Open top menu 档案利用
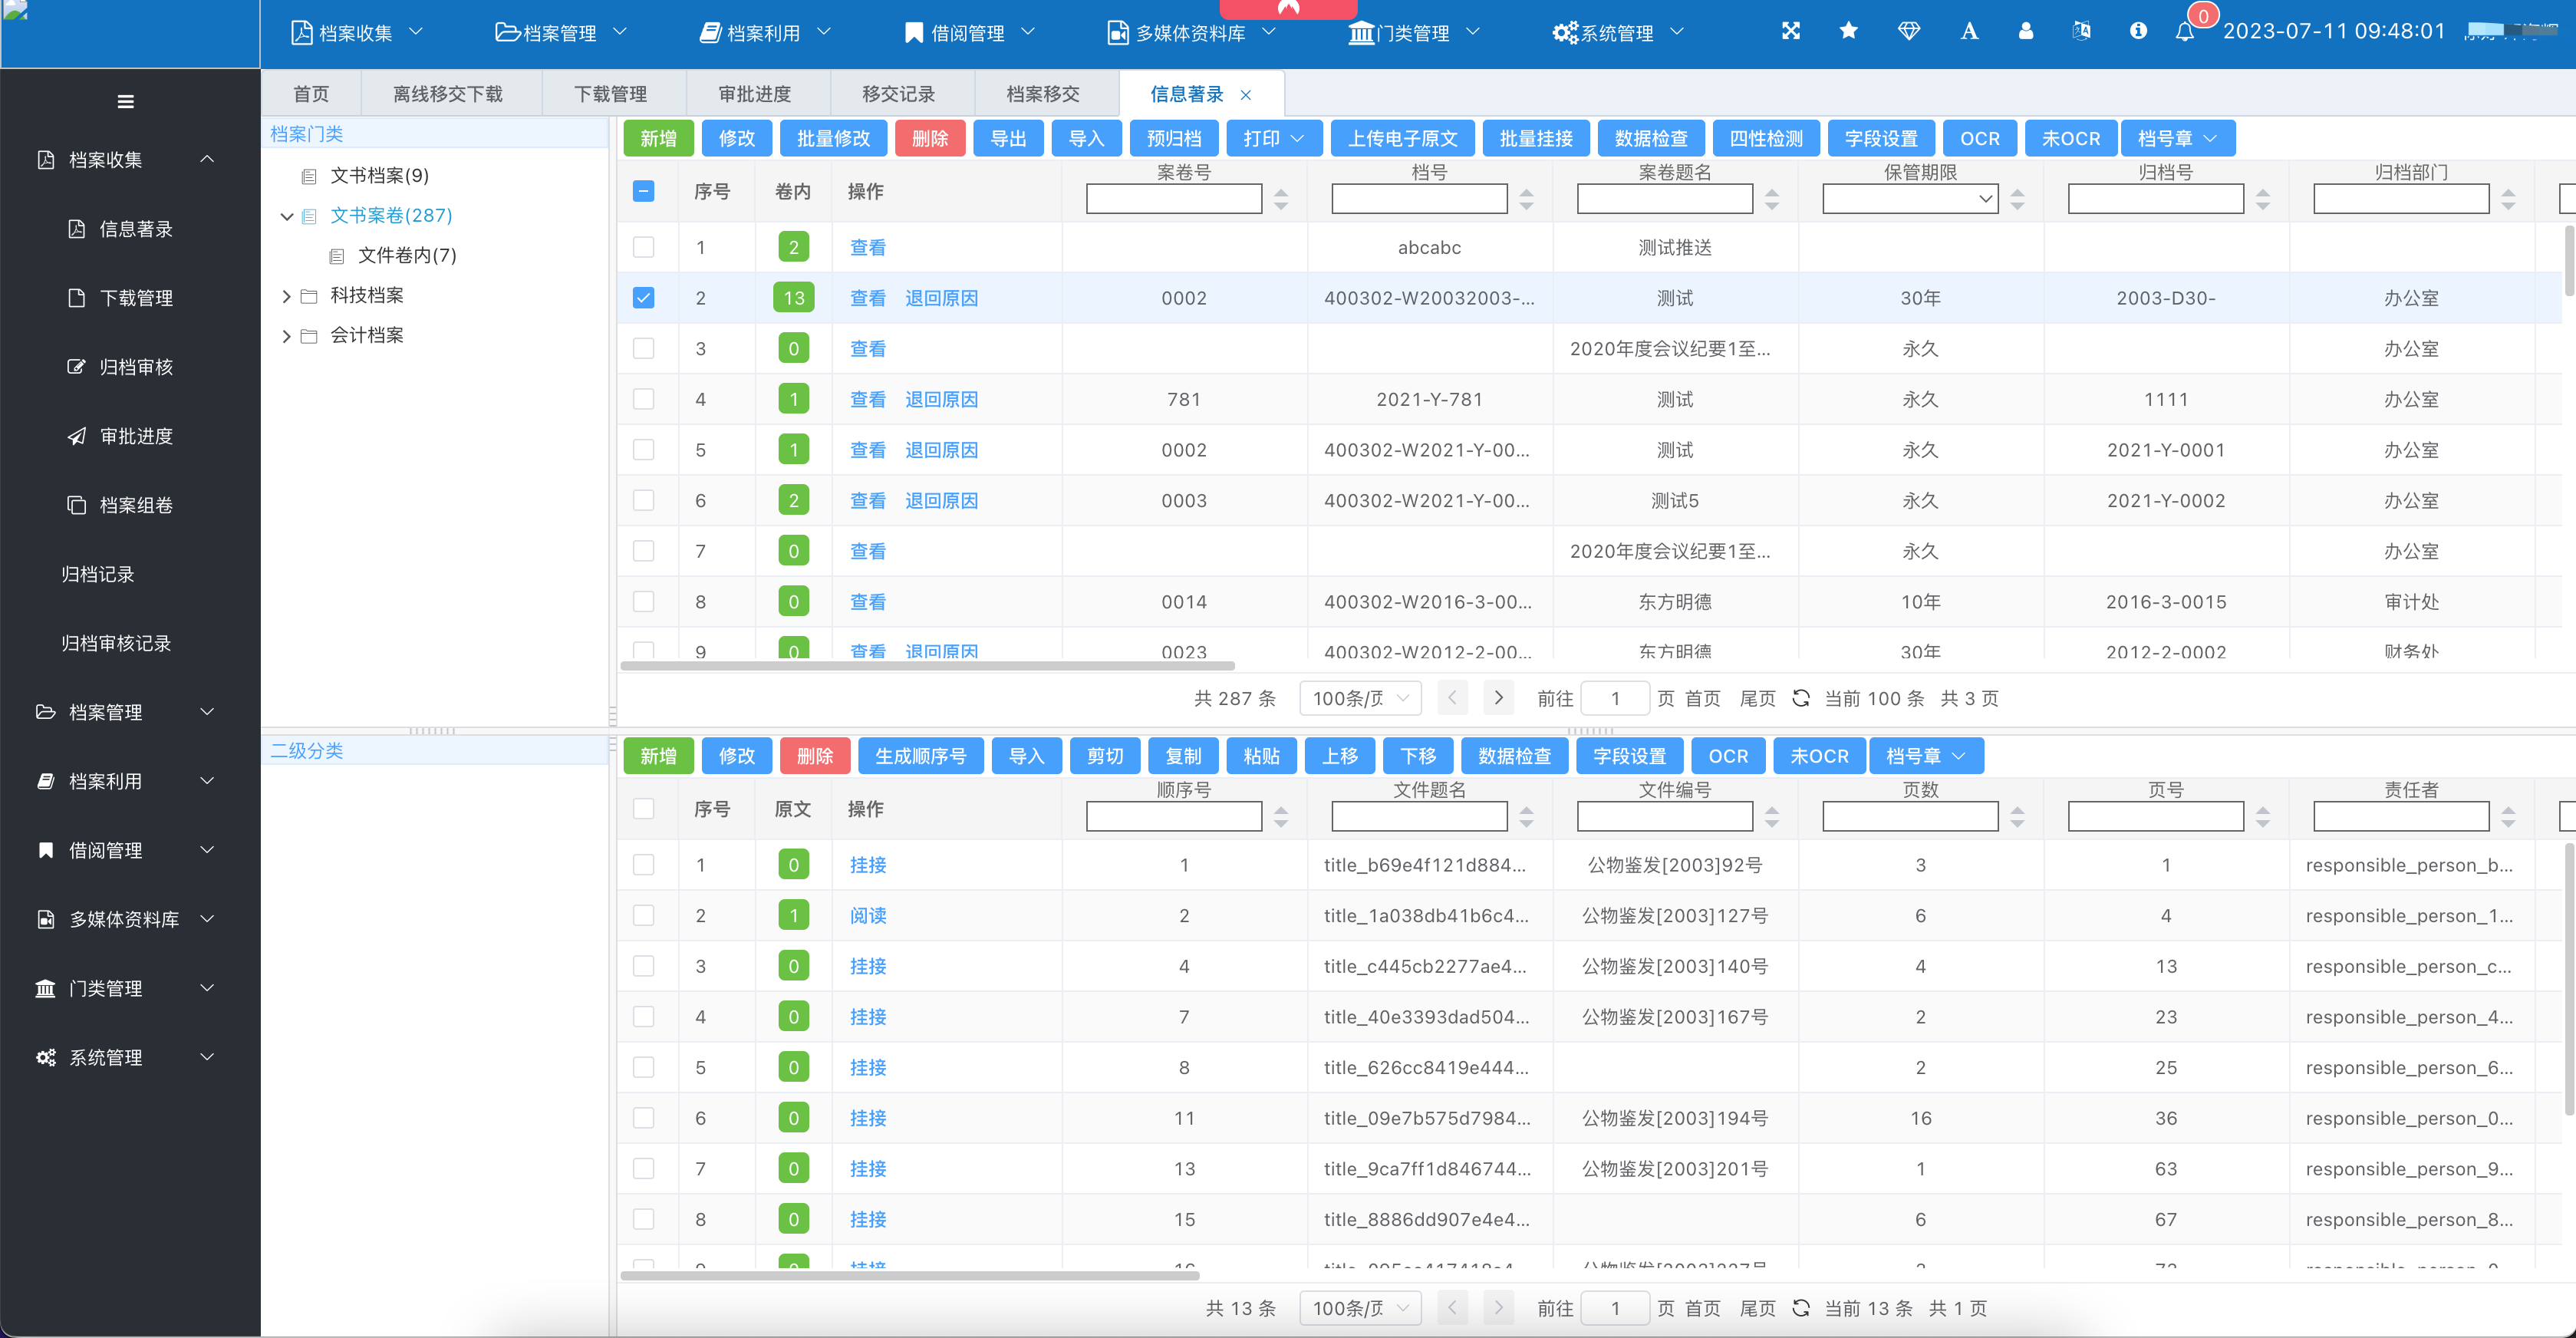 765,33
